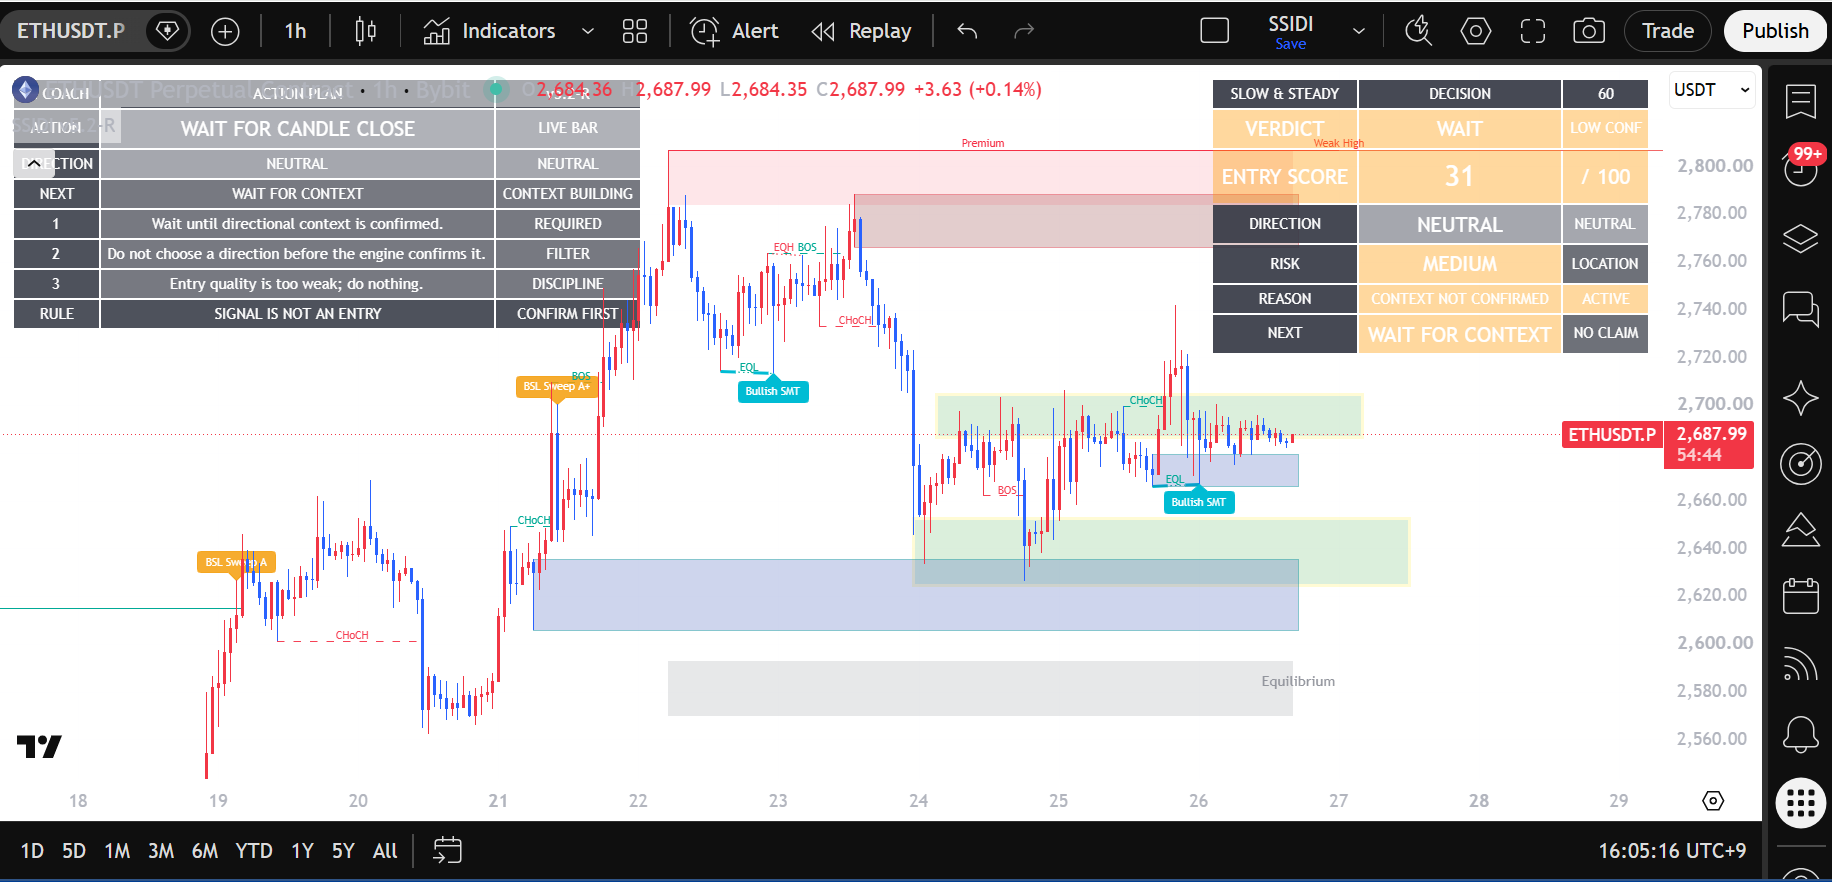
Task: Enter fullscreen mode
Action: click(1533, 31)
